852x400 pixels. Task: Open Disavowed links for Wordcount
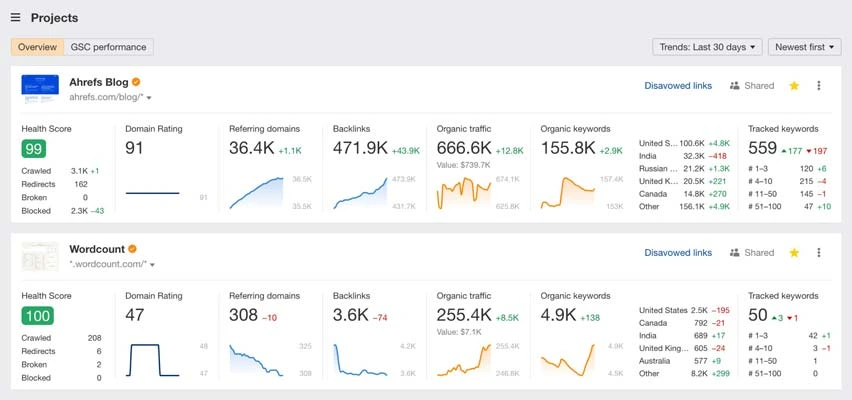pyautogui.click(x=678, y=253)
